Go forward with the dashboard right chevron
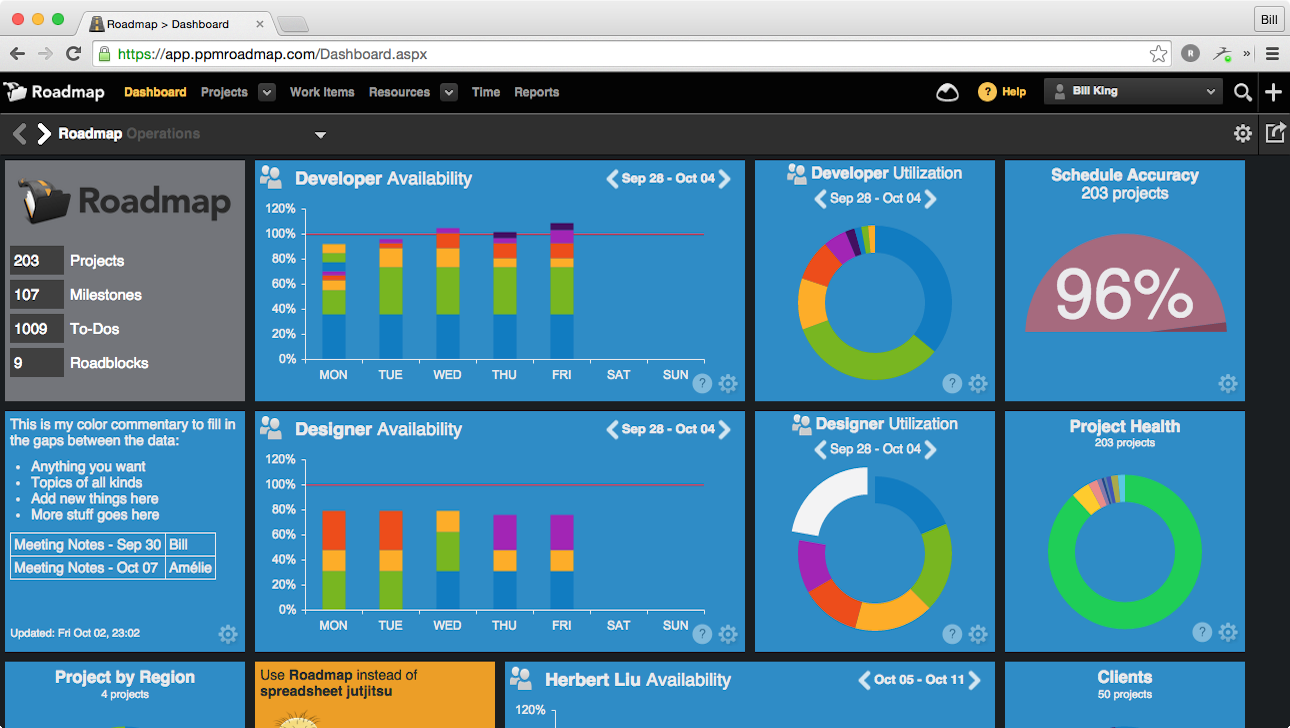This screenshot has height=728, width=1290. click(43, 133)
